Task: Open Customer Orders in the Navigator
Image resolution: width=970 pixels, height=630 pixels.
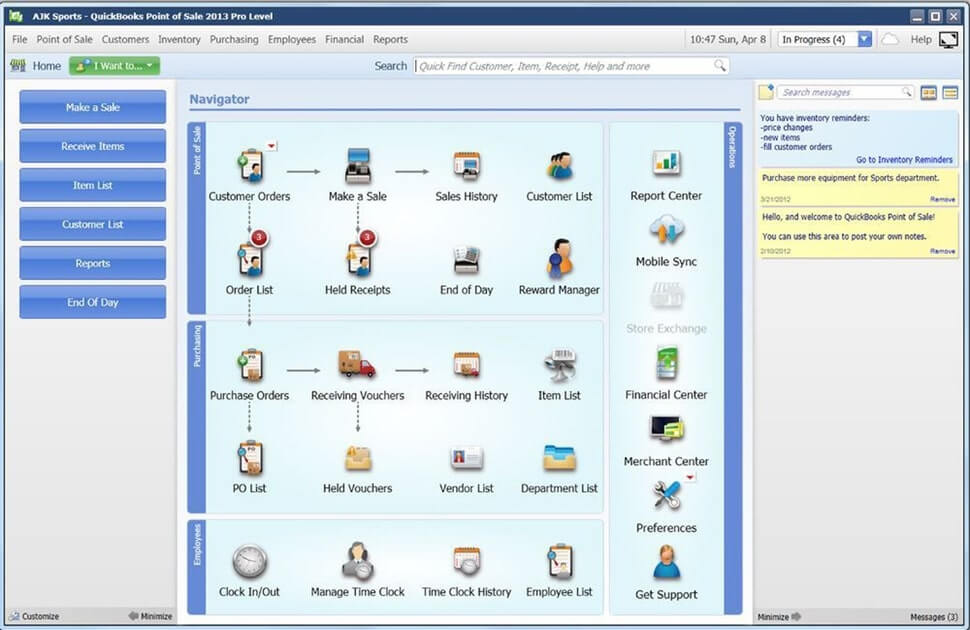Action: [x=251, y=166]
